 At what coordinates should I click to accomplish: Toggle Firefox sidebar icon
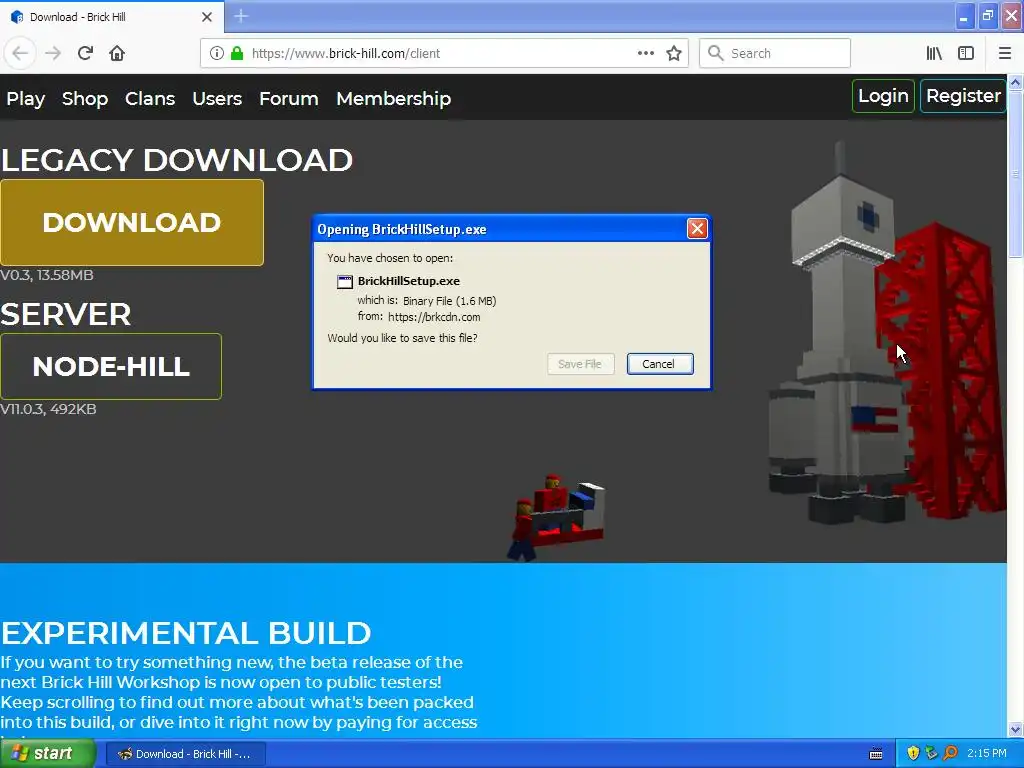tap(966, 53)
